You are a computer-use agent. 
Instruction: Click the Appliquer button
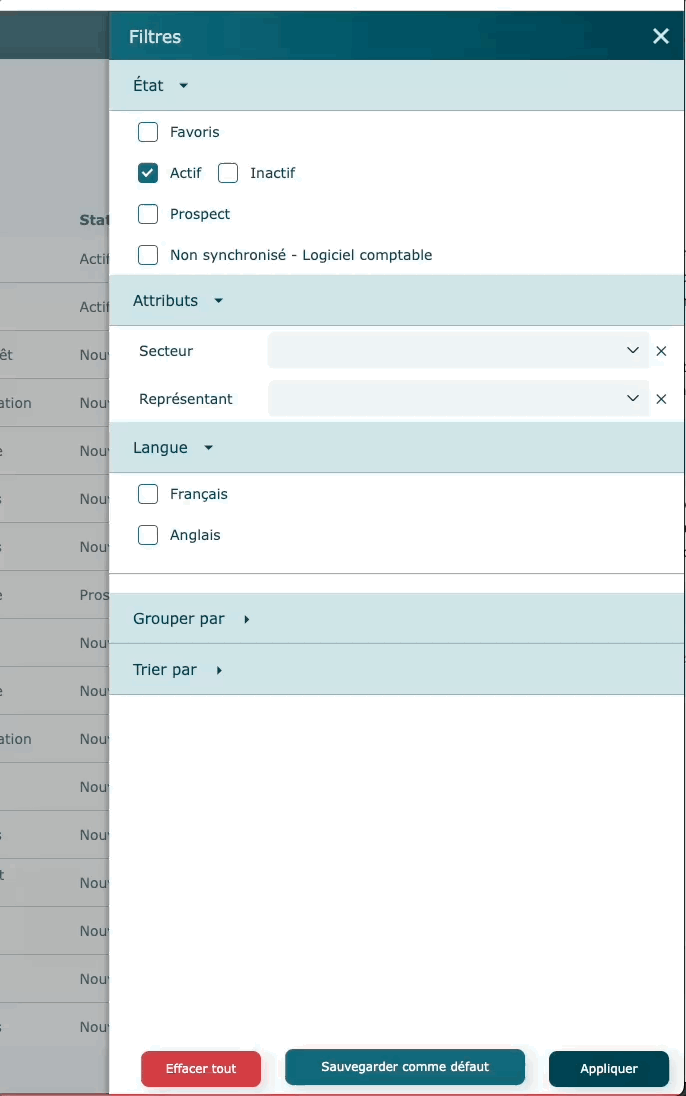[608, 1069]
